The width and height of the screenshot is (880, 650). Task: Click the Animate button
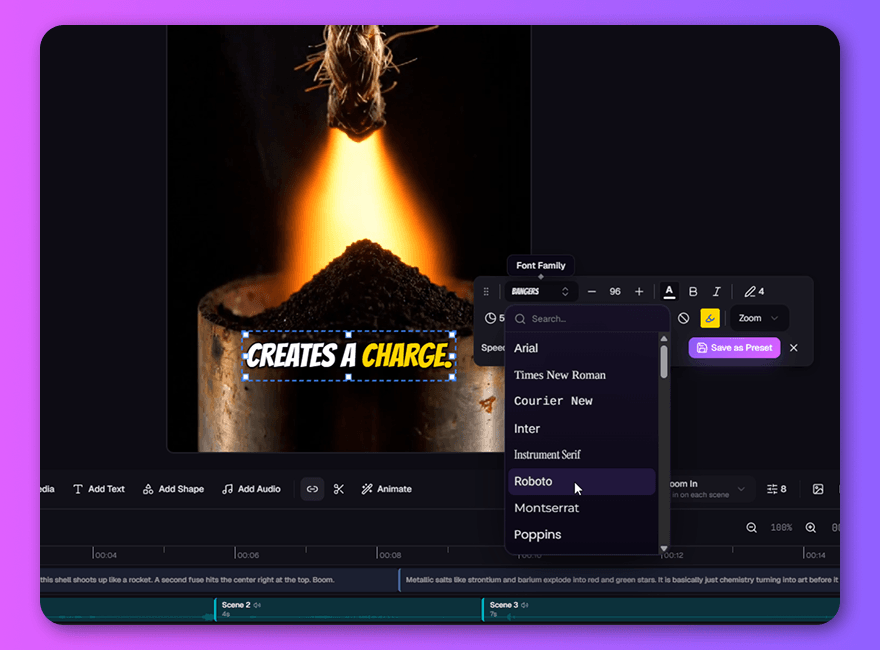pyautogui.click(x=386, y=489)
